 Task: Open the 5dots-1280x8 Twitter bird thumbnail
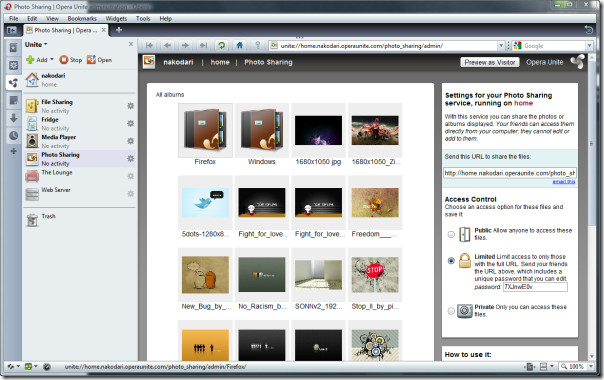205,203
